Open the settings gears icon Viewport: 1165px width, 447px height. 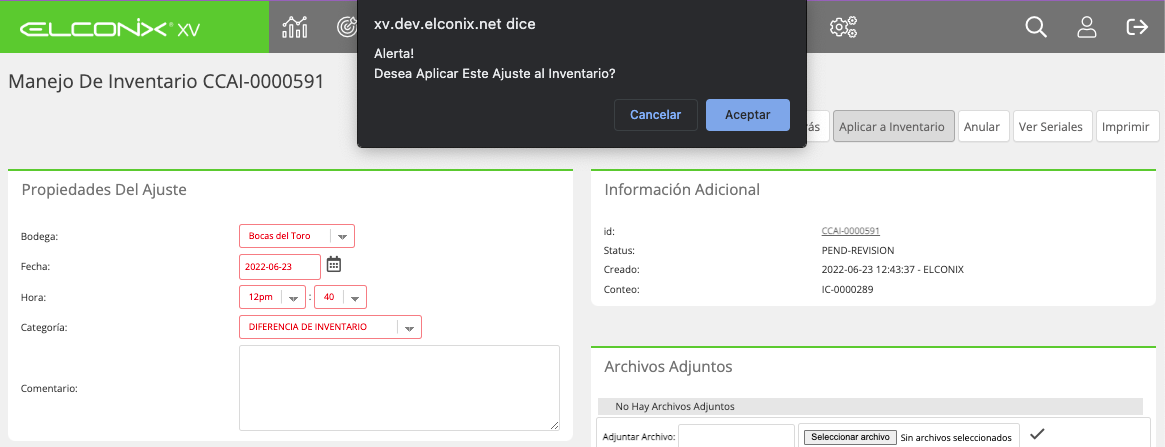click(843, 27)
